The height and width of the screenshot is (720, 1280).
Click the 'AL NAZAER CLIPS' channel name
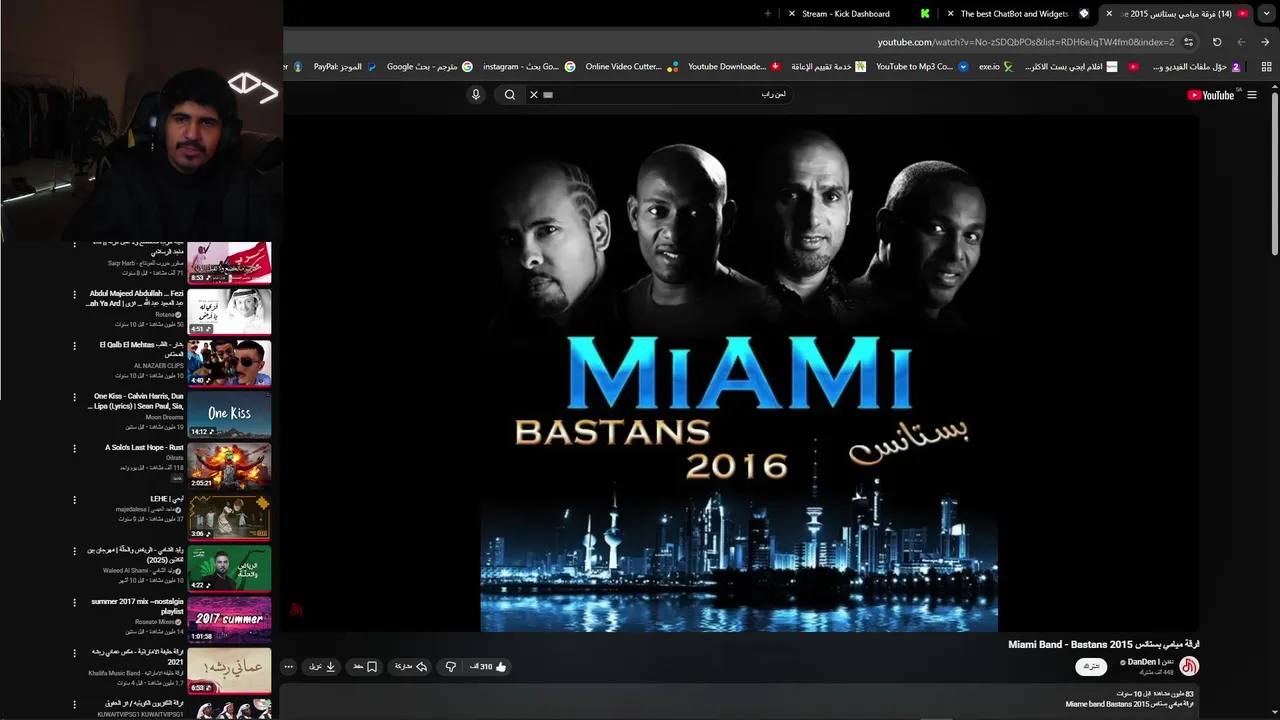(159, 366)
